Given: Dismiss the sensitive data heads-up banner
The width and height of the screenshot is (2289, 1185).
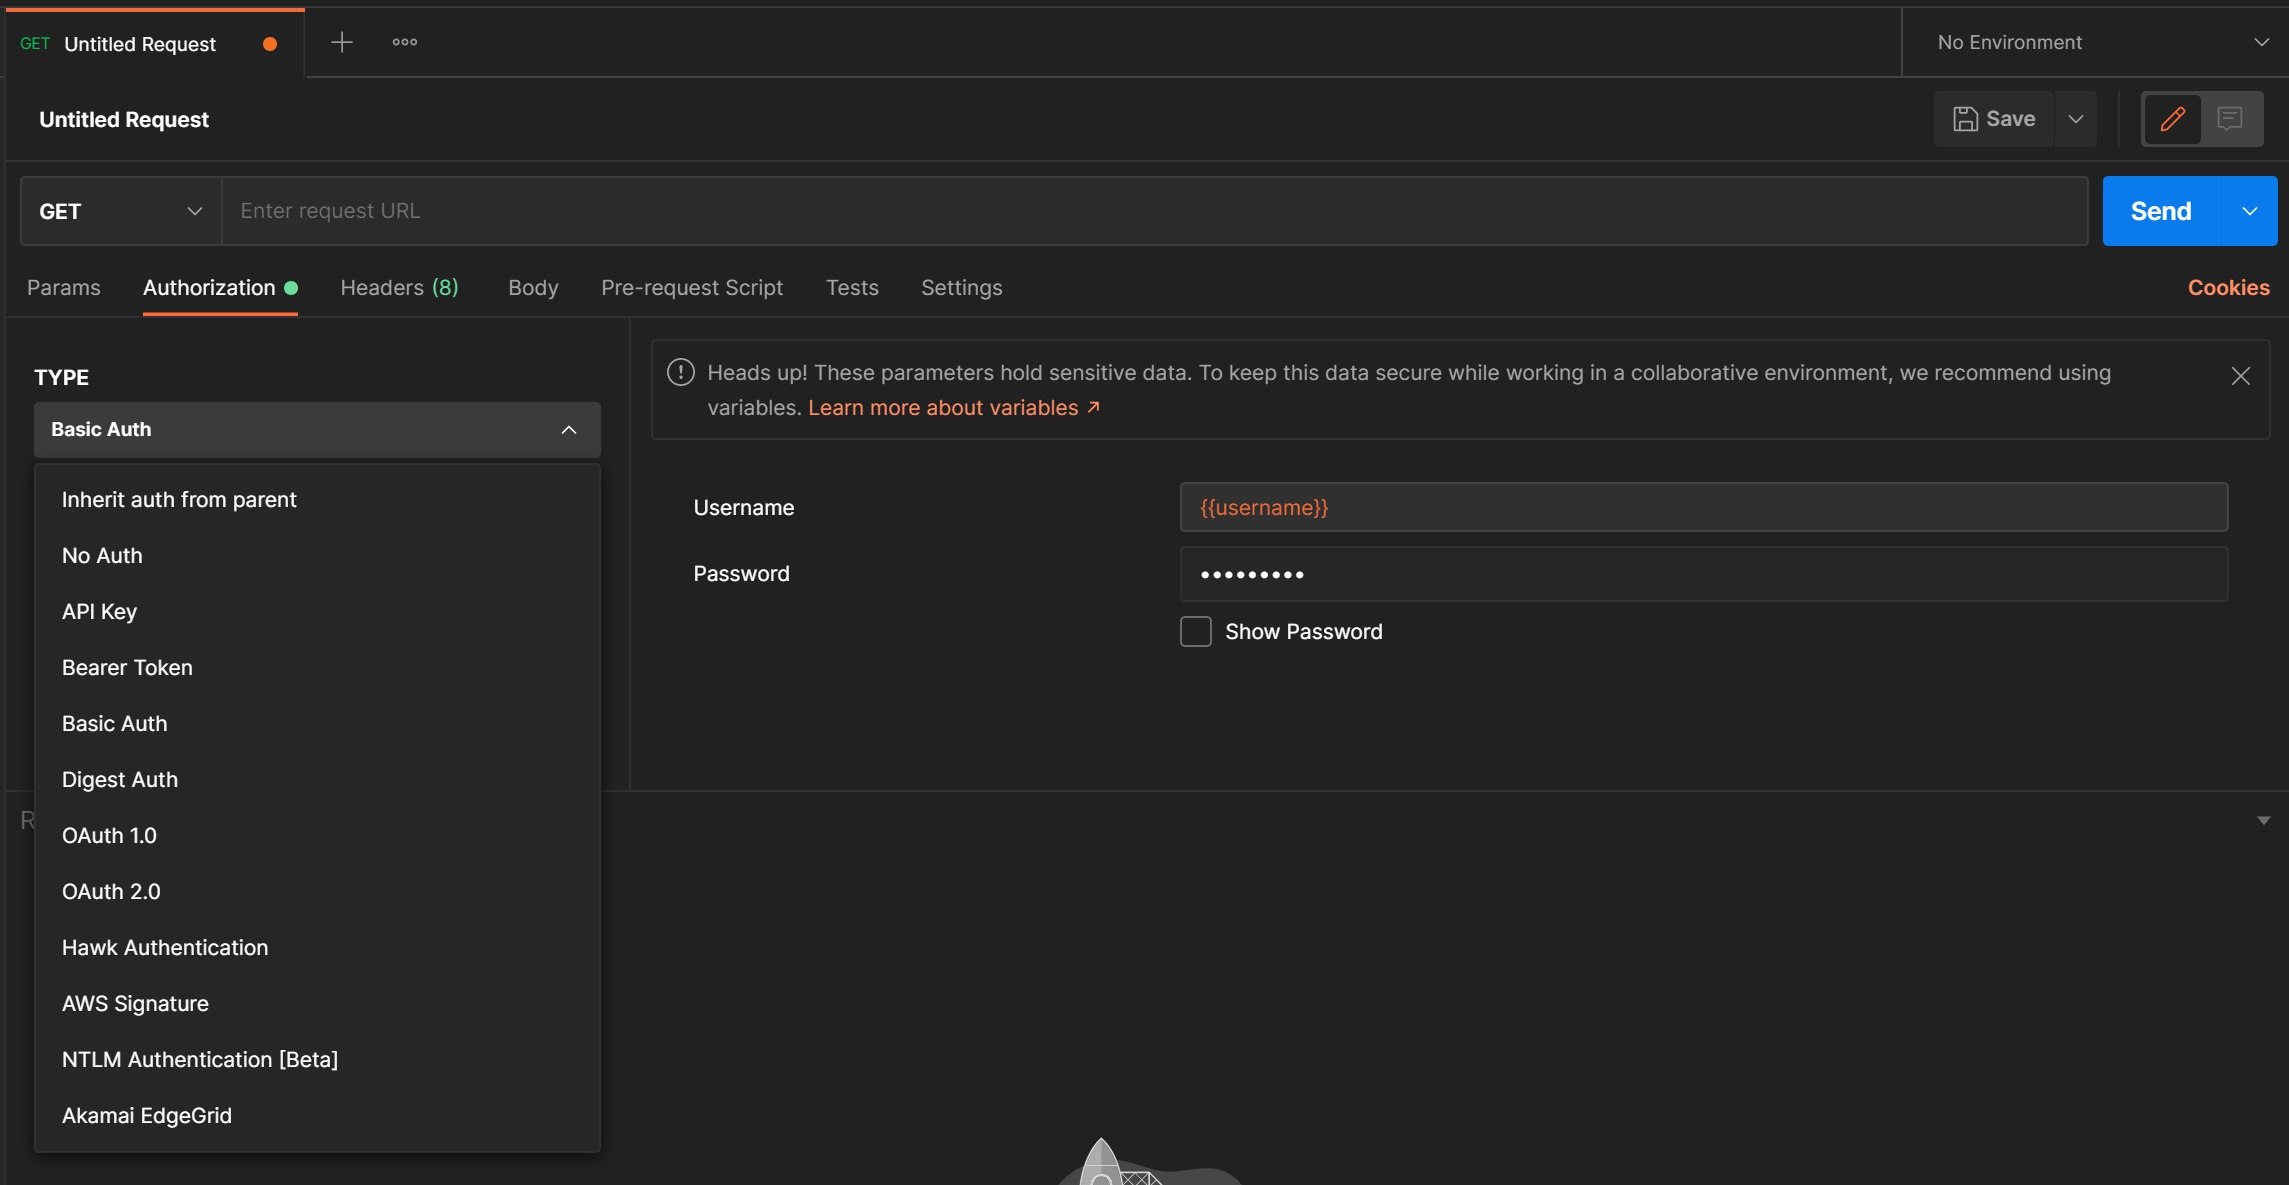Looking at the screenshot, I should [2240, 376].
